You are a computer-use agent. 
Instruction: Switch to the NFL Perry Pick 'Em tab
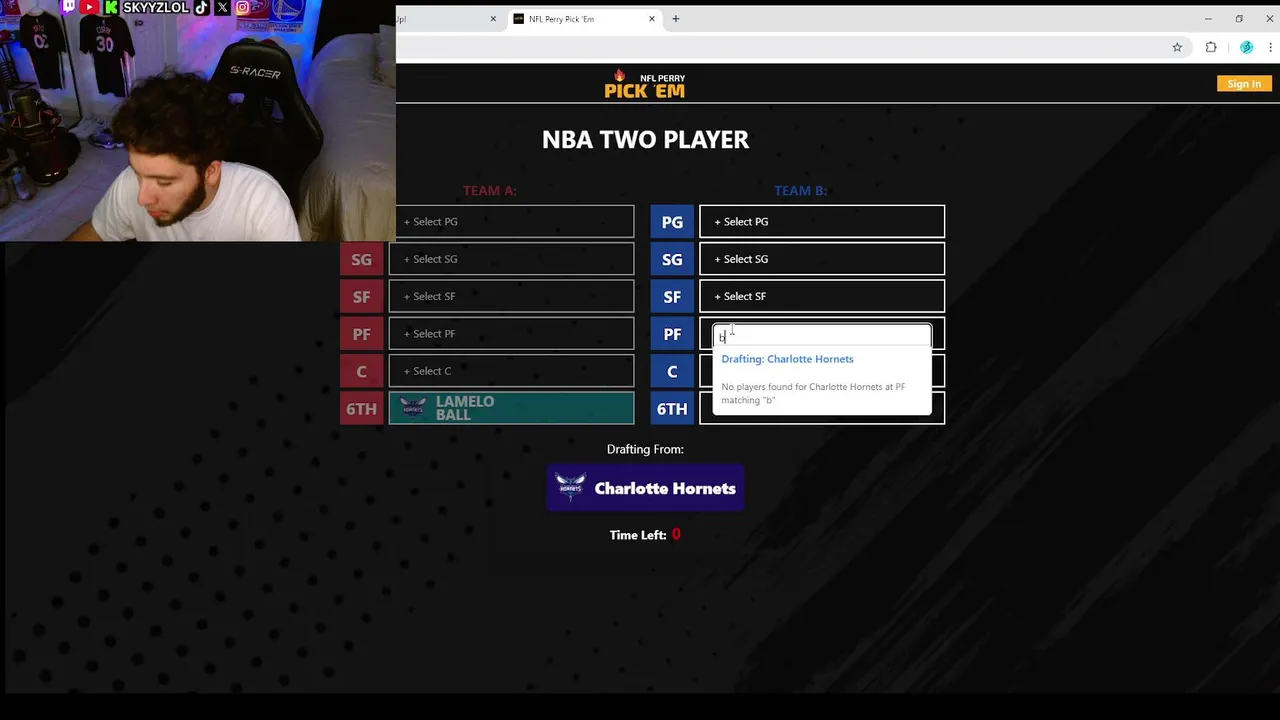click(x=585, y=19)
